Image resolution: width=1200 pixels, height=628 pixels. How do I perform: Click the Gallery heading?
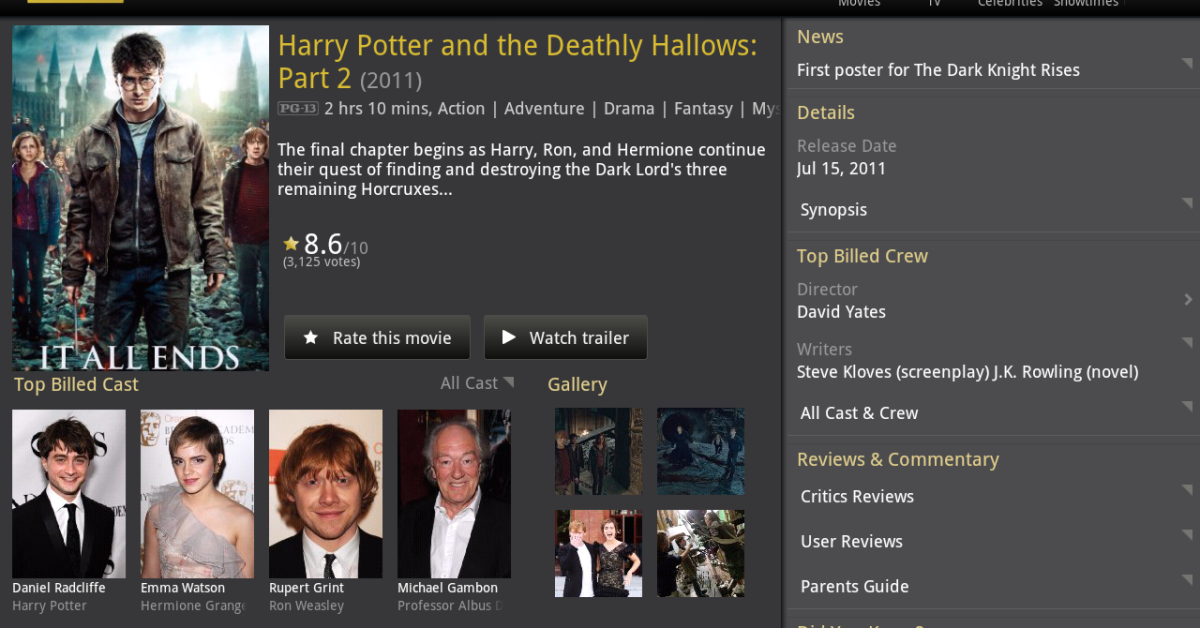tap(577, 384)
